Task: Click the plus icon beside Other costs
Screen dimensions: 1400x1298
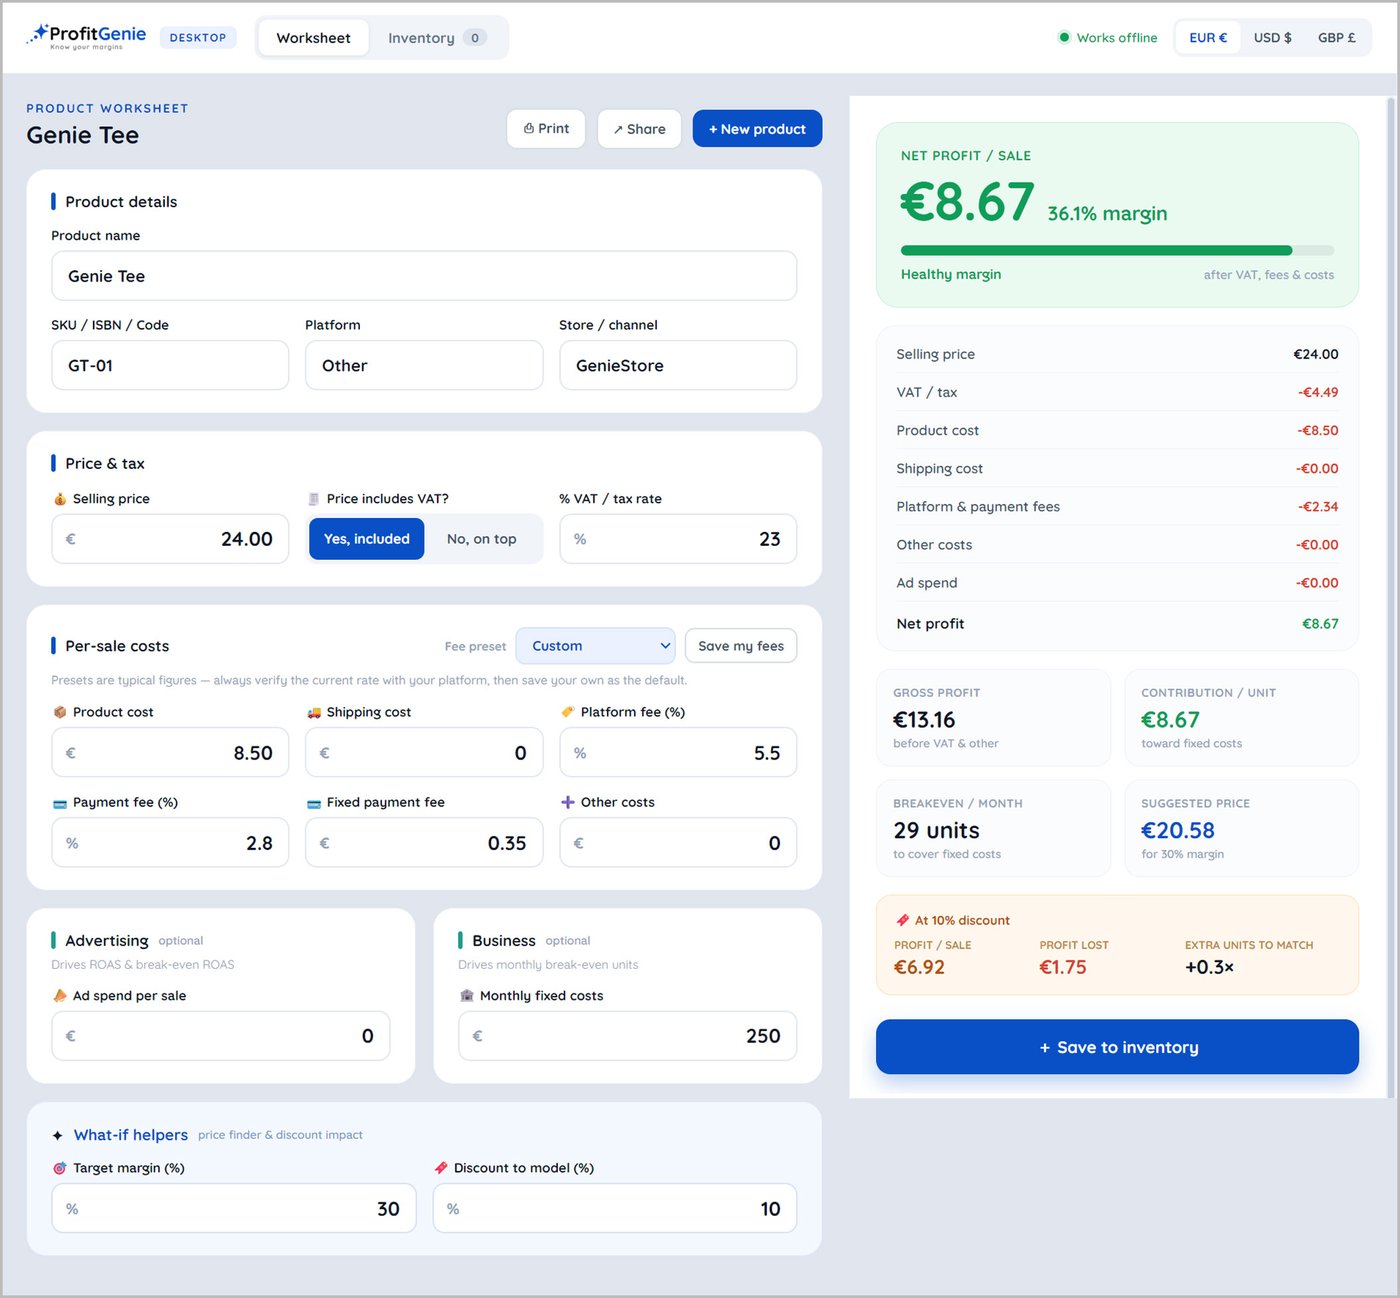Action: pyautogui.click(x=568, y=802)
